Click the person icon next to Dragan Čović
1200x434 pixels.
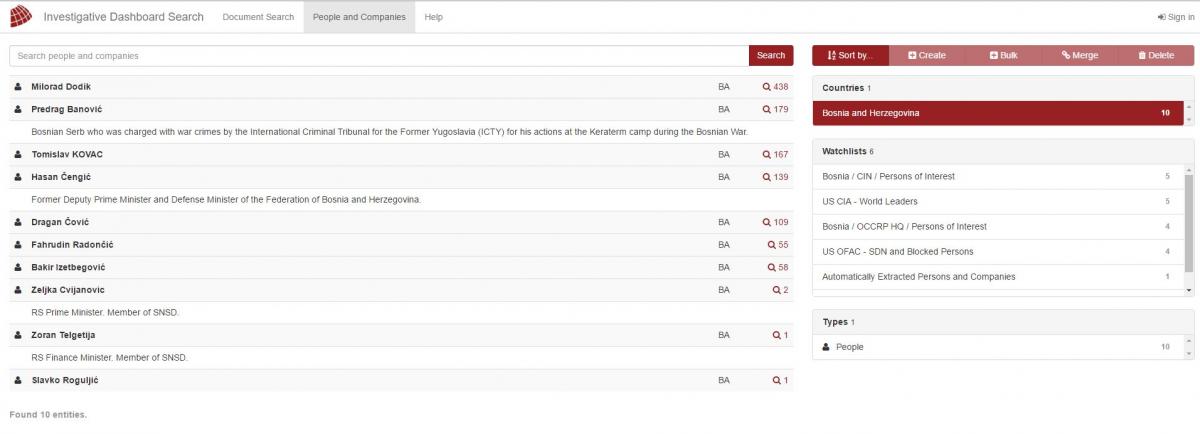18,222
